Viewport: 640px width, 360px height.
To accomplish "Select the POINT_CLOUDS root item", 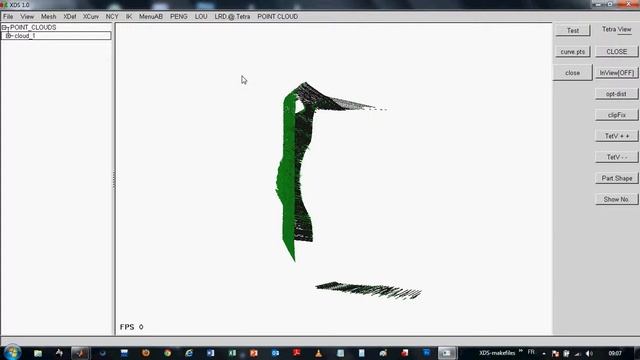I will coord(33,27).
